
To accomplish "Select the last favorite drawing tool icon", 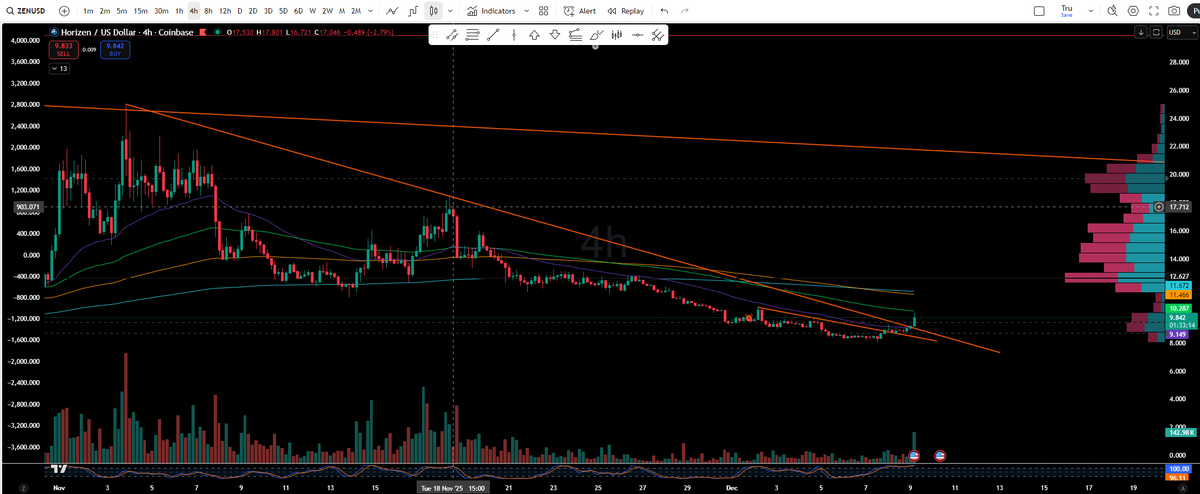I will pyautogui.click(x=657, y=35).
